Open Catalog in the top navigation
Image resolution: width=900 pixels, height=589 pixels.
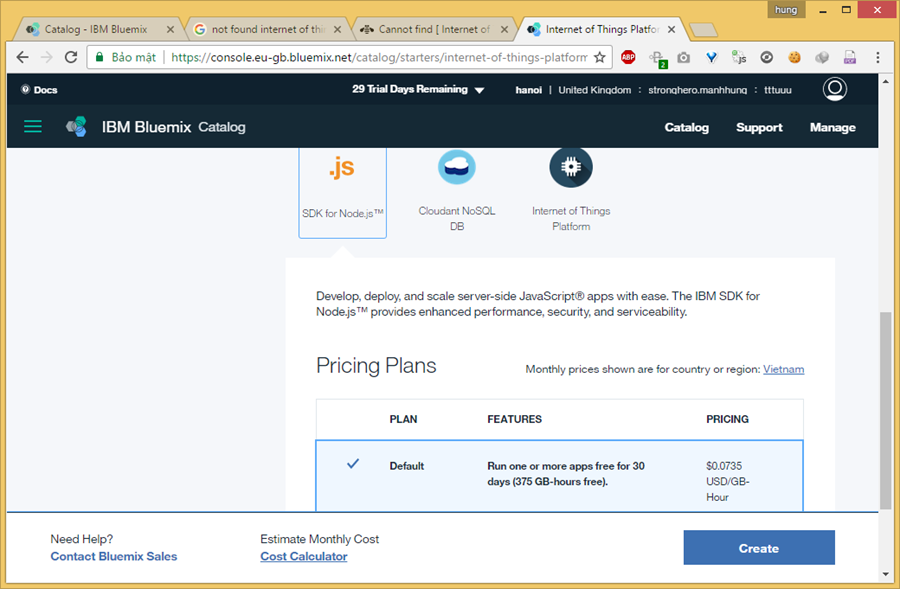click(686, 127)
